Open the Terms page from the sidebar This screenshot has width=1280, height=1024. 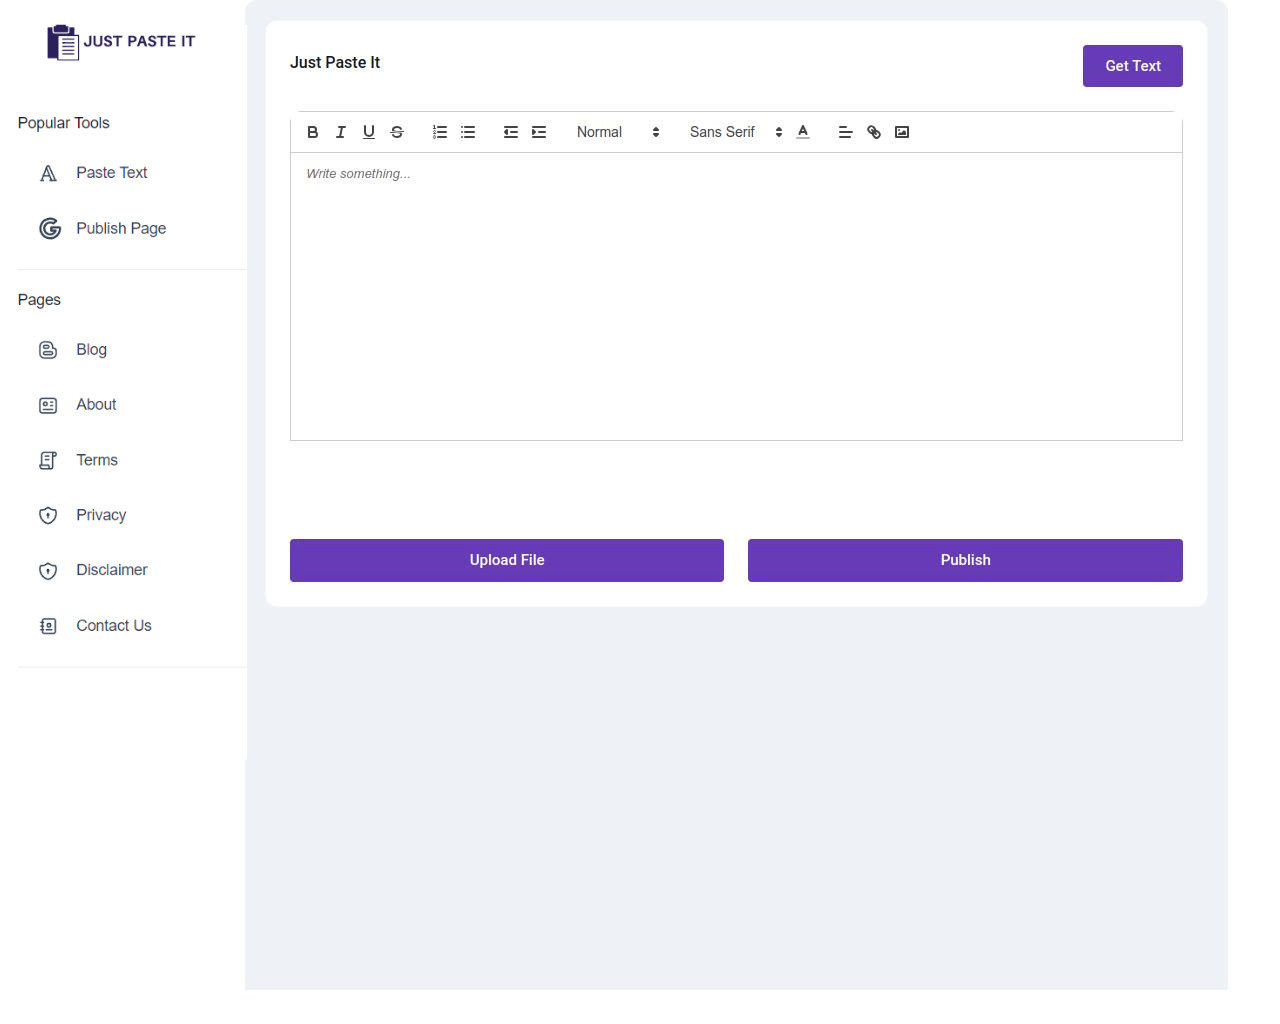pyautogui.click(x=96, y=460)
